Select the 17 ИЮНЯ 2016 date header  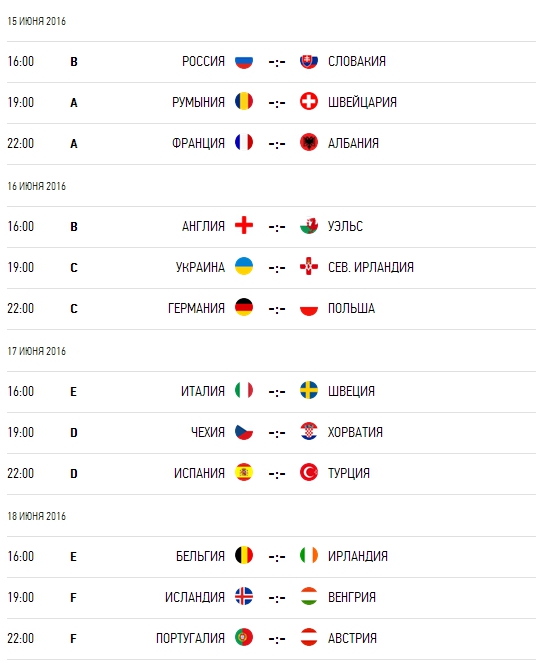(x=37, y=351)
